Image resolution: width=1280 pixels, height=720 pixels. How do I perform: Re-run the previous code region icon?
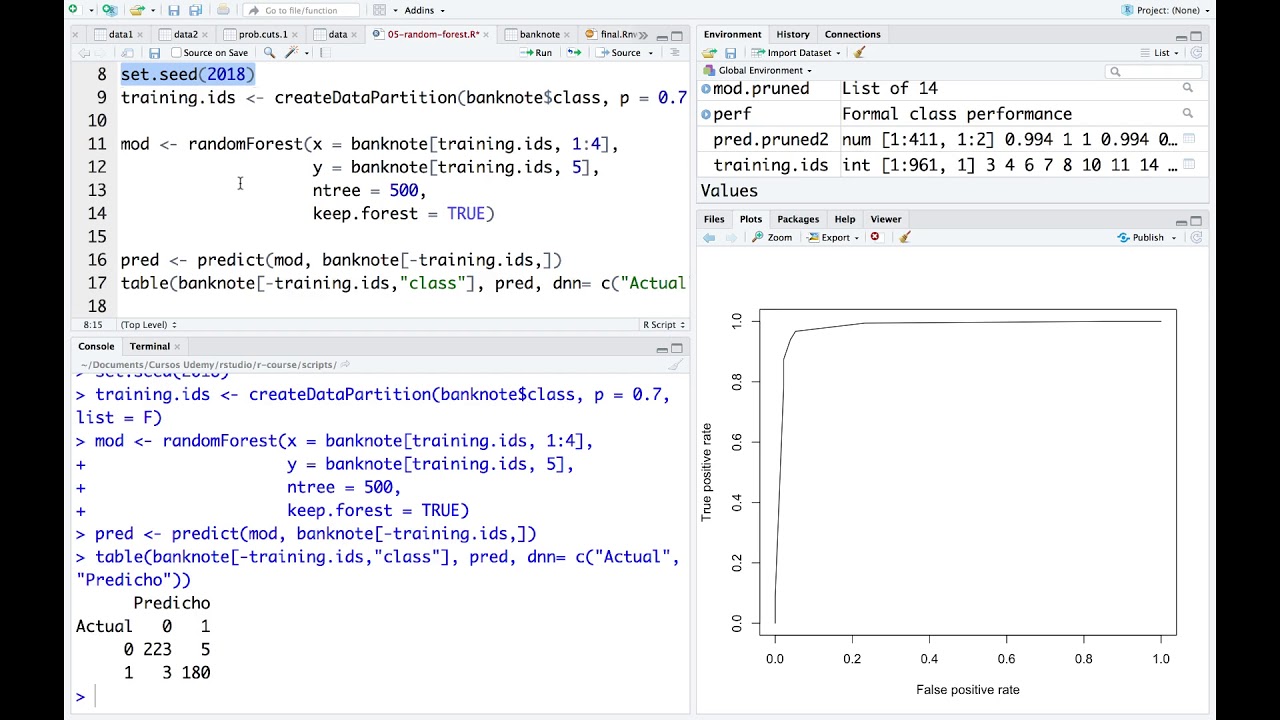pos(574,53)
